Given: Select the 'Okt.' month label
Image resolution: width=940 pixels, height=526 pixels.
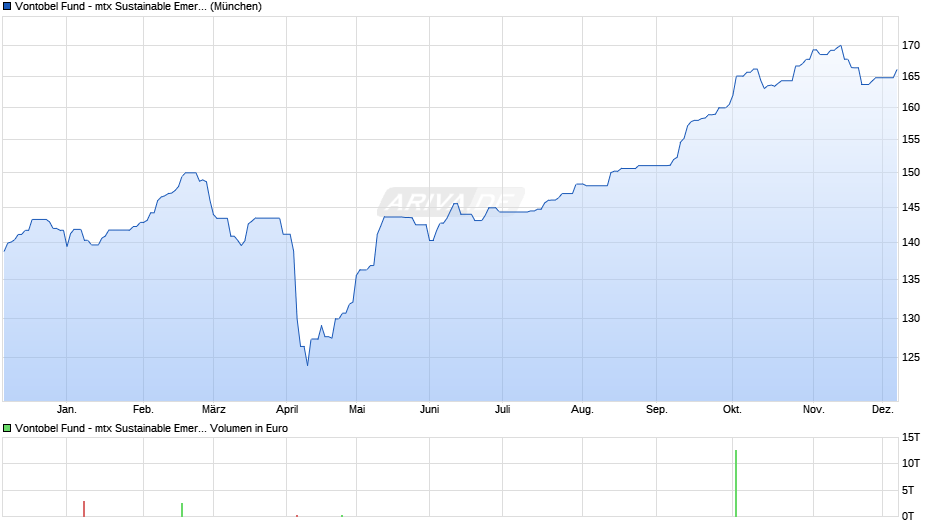Looking at the screenshot, I should coord(732,409).
